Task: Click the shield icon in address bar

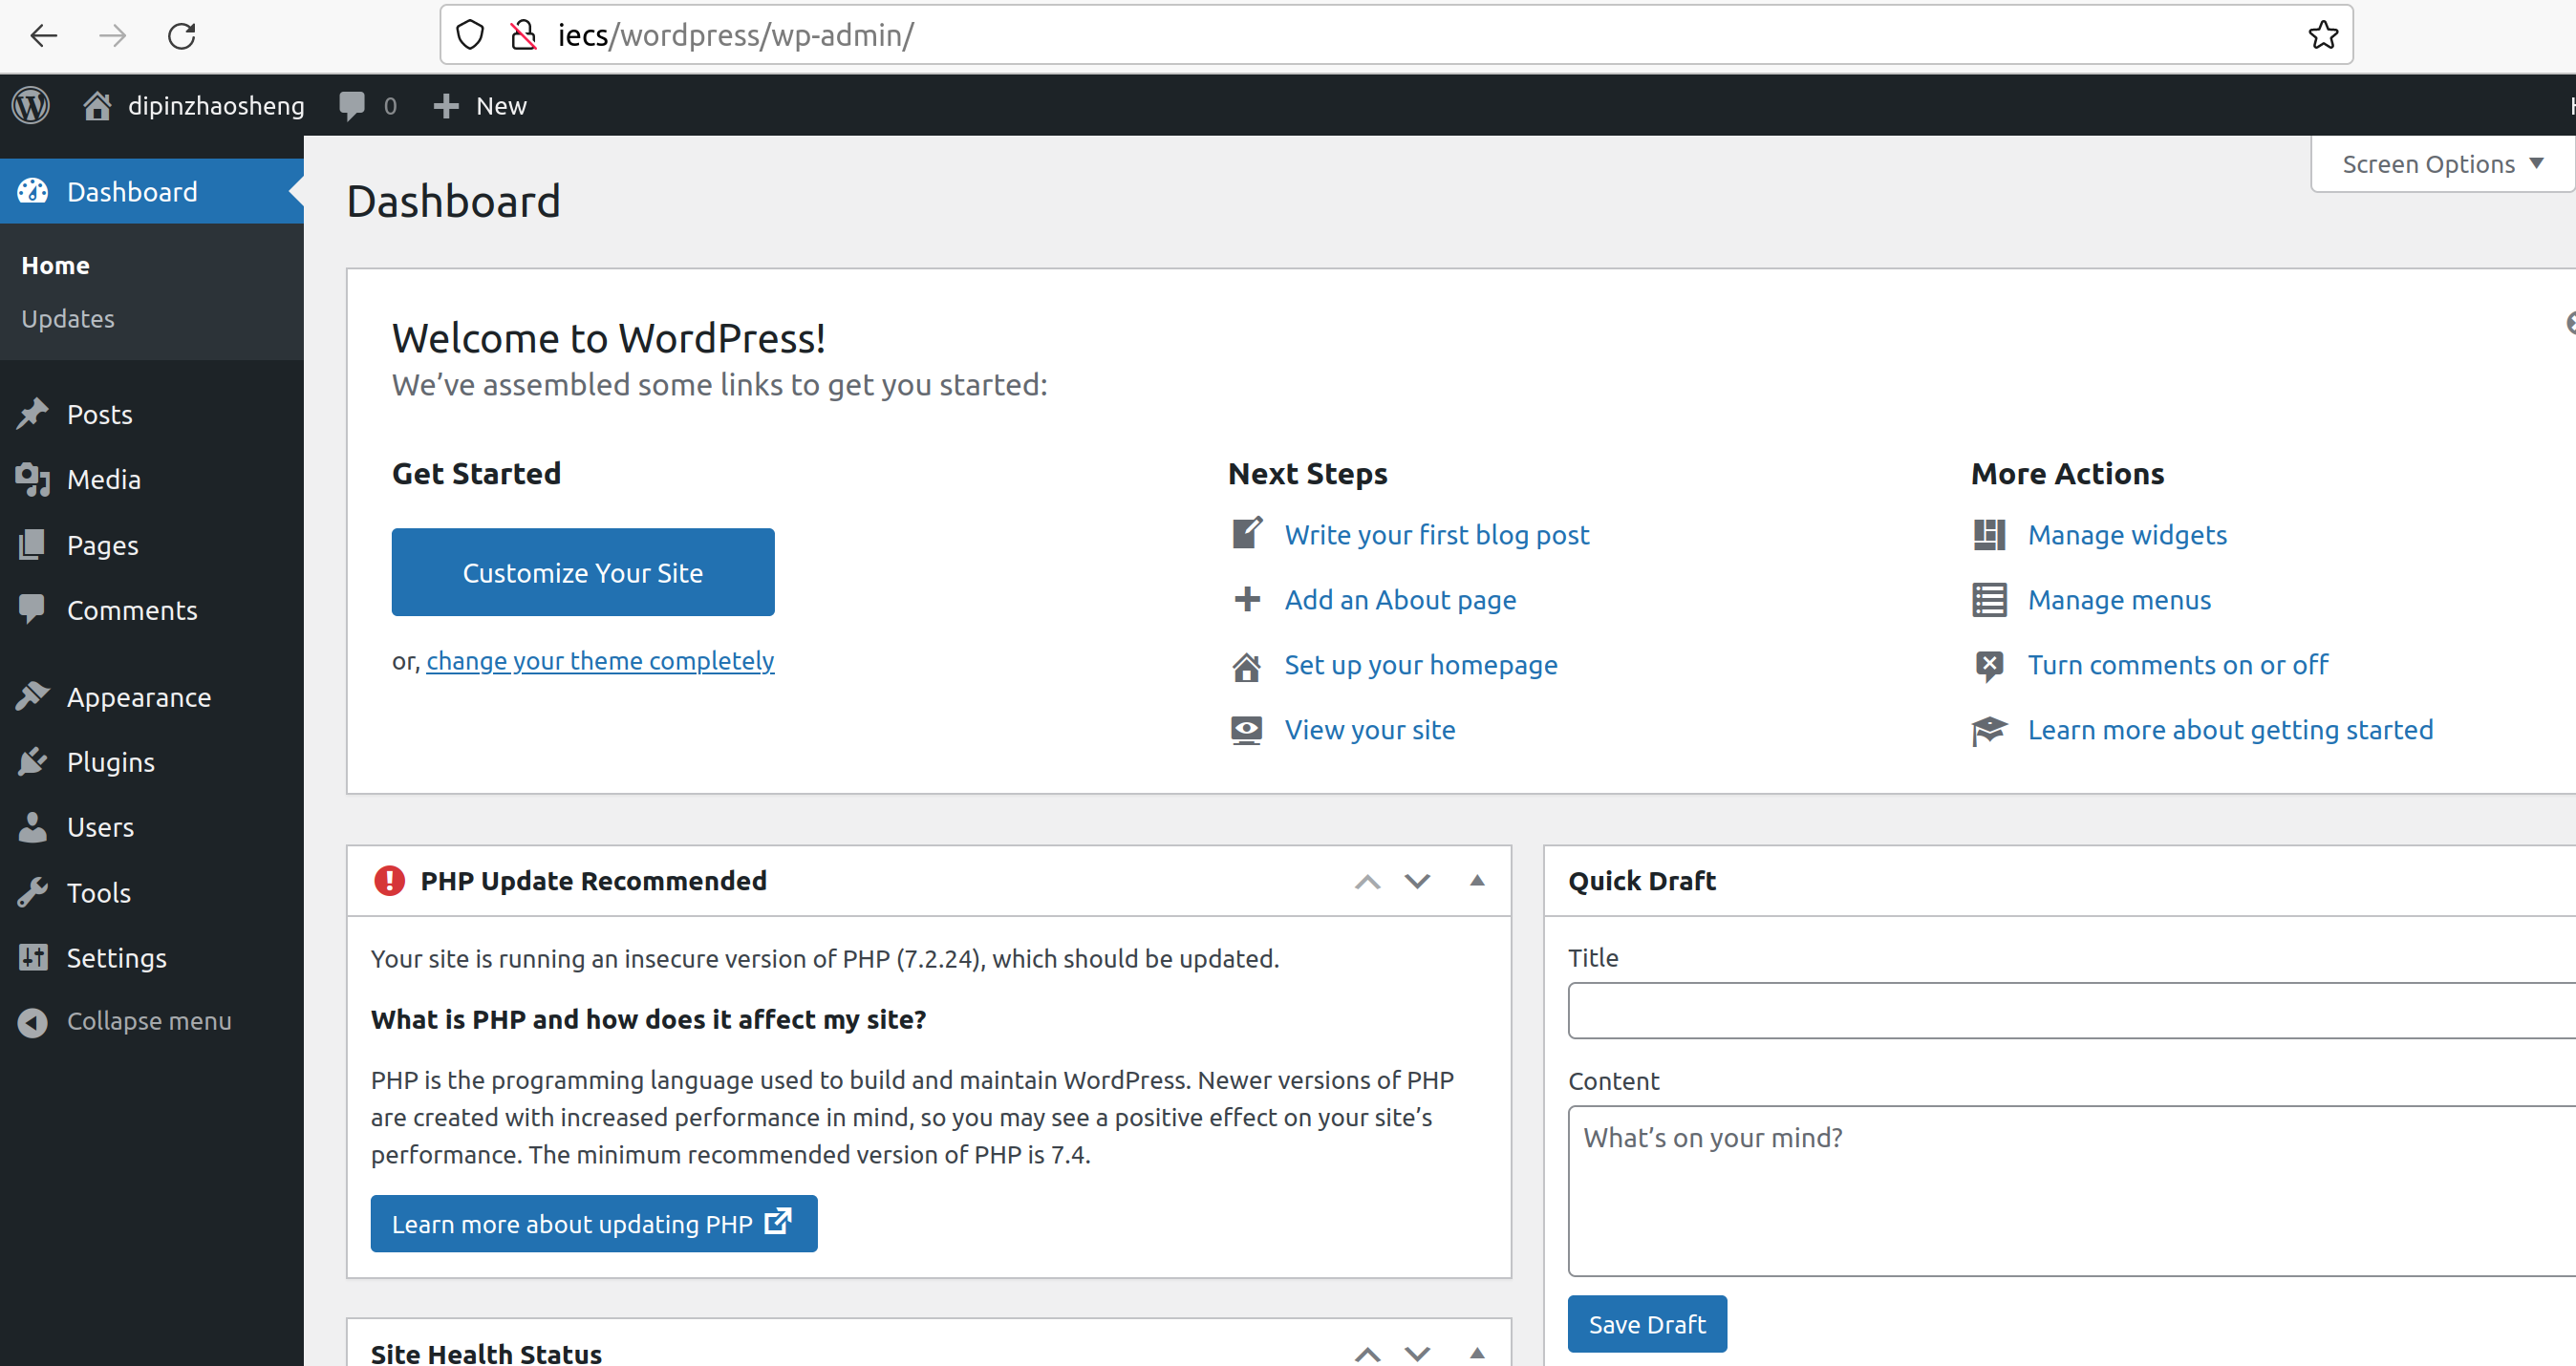Action: 470,35
